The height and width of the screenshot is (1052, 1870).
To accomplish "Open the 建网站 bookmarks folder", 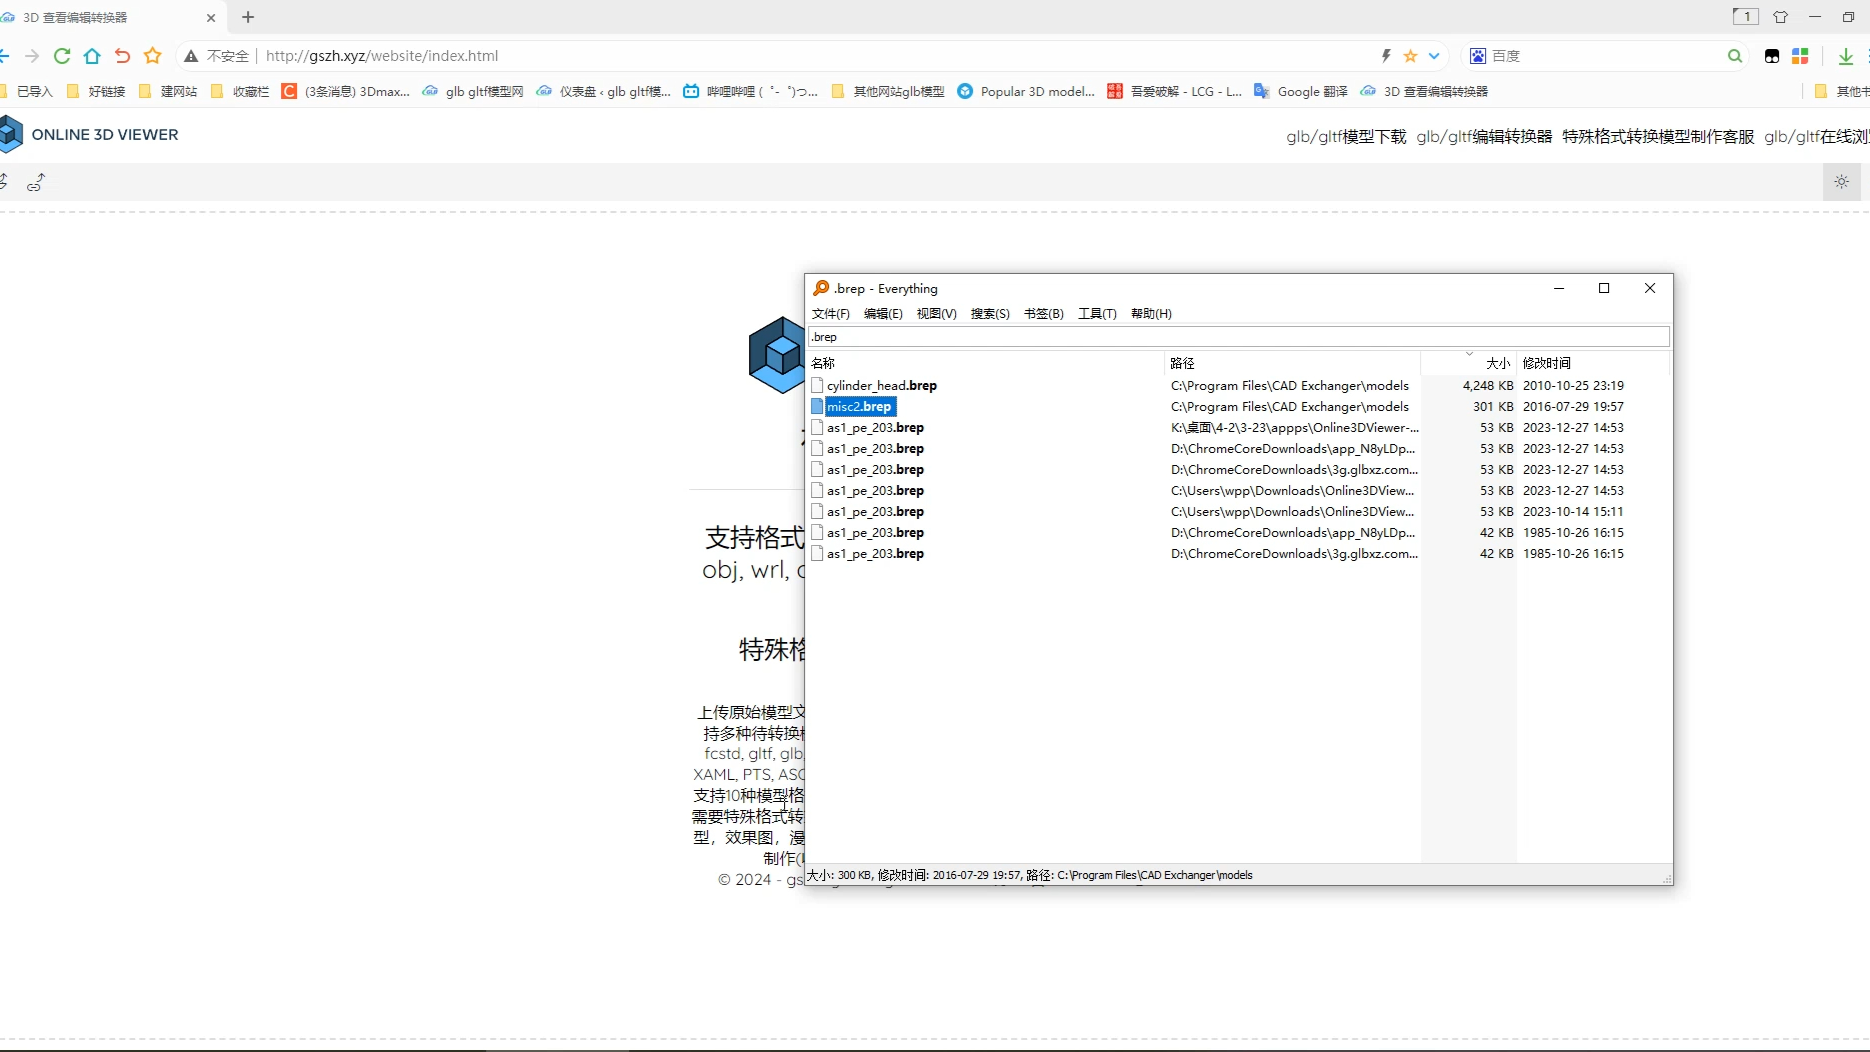I will pos(169,91).
